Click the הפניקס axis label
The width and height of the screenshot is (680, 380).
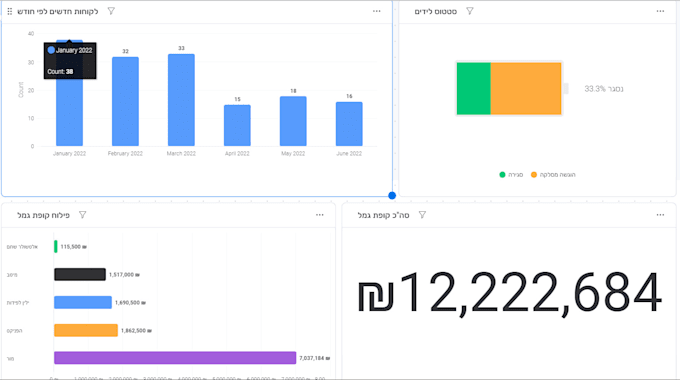pyautogui.click(x=14, y=331)
